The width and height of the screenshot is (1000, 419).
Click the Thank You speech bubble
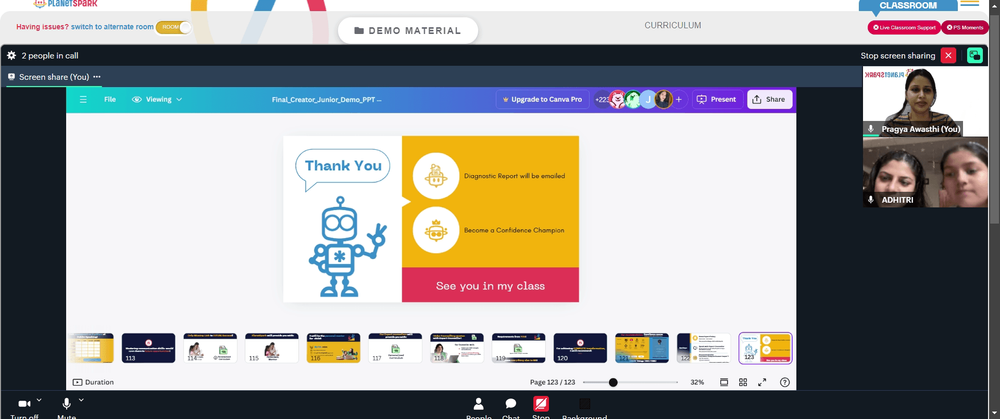pos(343,169)
